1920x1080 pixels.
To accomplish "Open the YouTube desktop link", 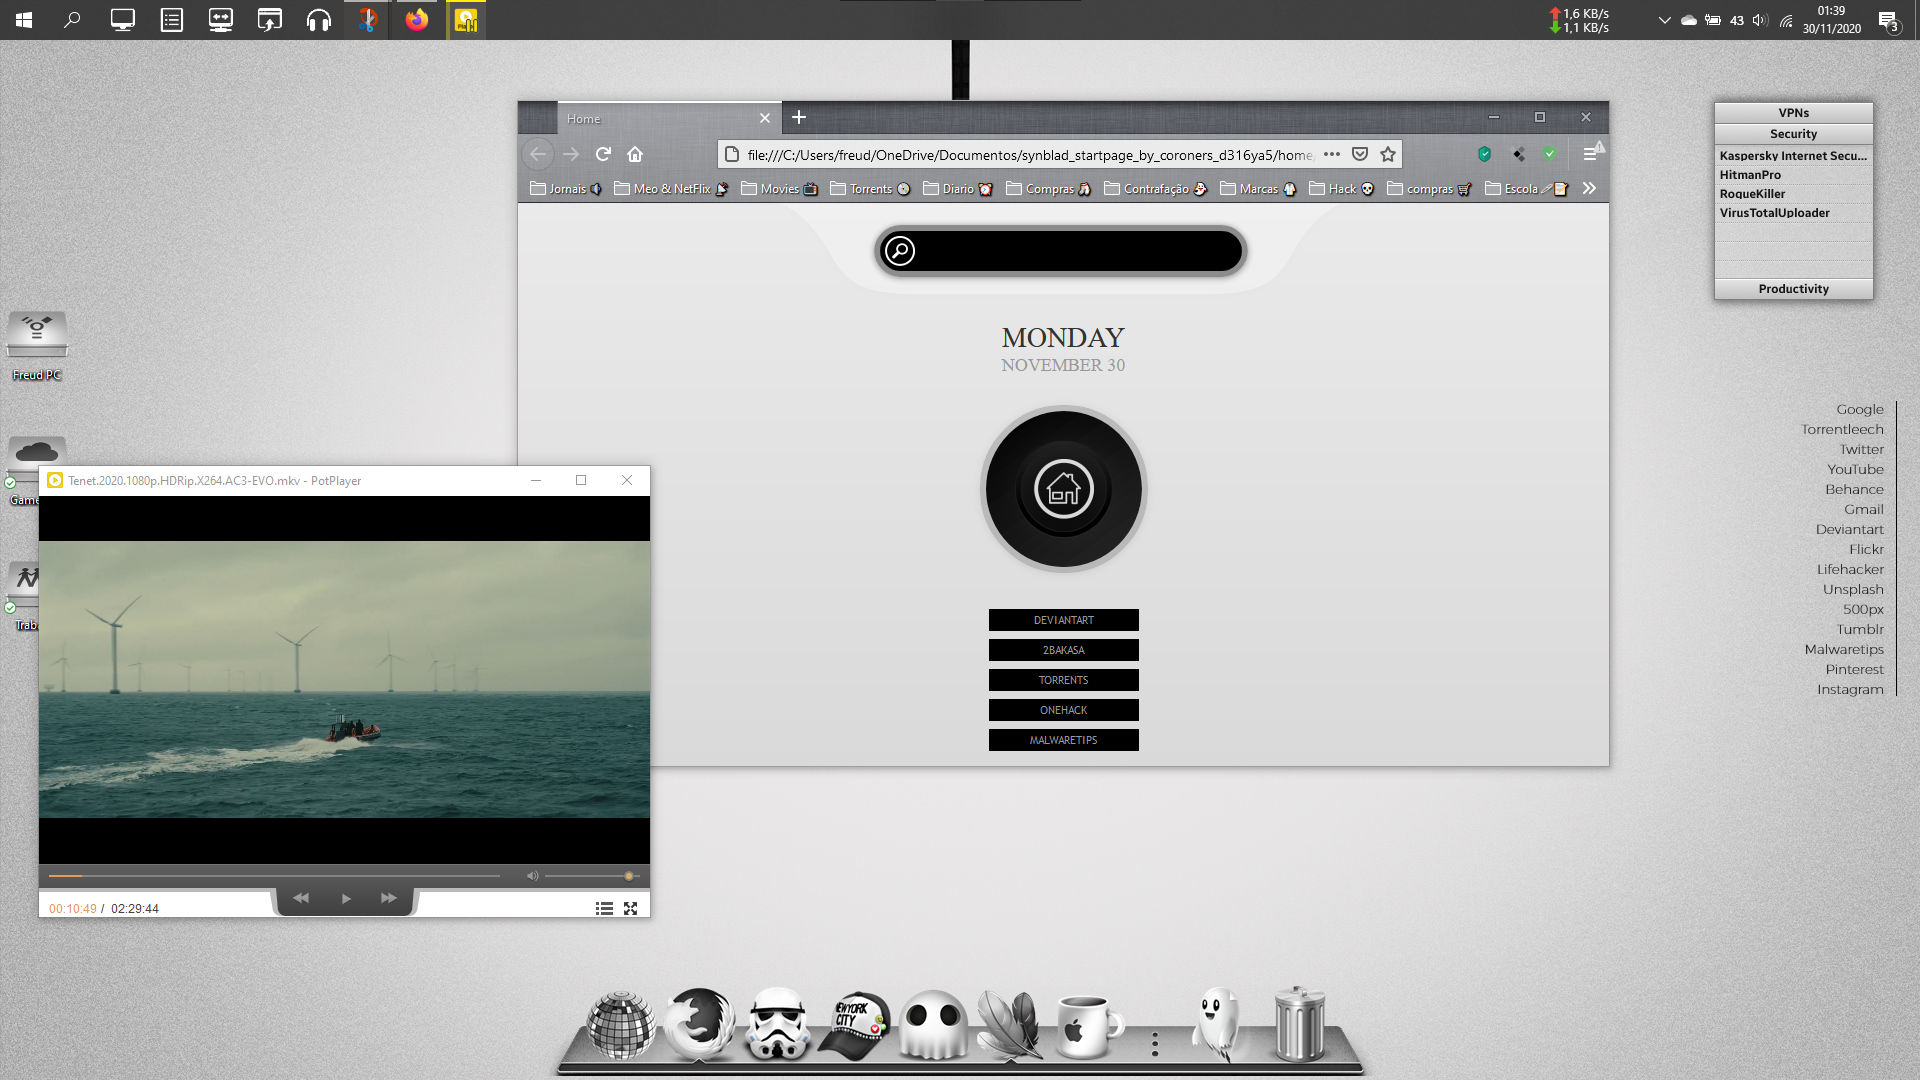I will click(x=1855, y=469).
